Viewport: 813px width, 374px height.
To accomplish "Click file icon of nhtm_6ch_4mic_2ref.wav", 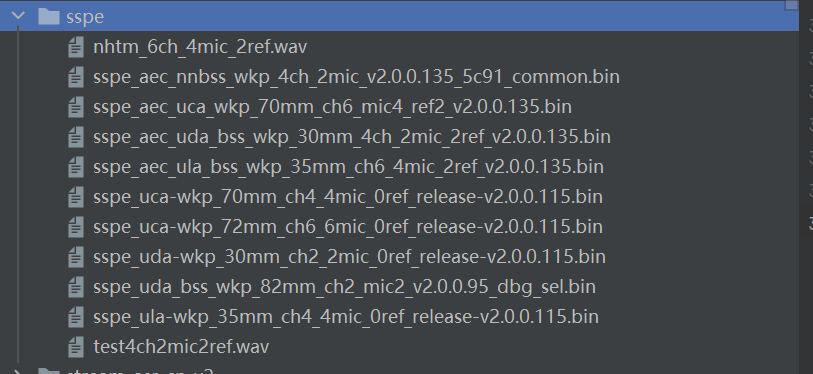I will tap(76, 47).
